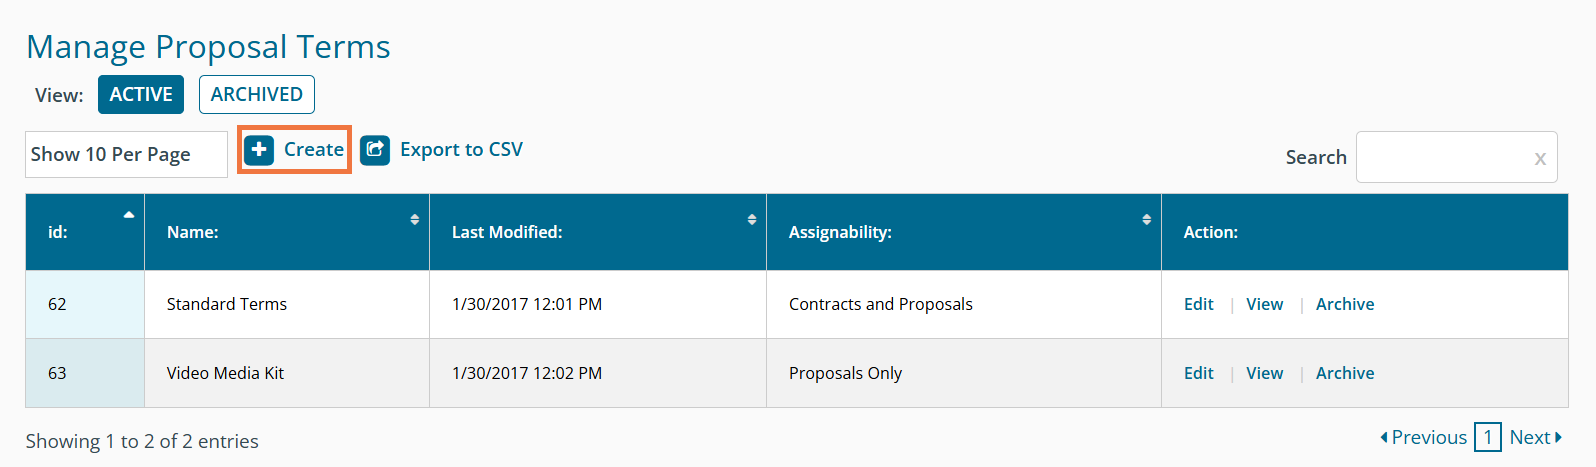Switch view to ARCHIVED terms
1596x467 pixels.
pyautogui.click(x=257, y=95)
